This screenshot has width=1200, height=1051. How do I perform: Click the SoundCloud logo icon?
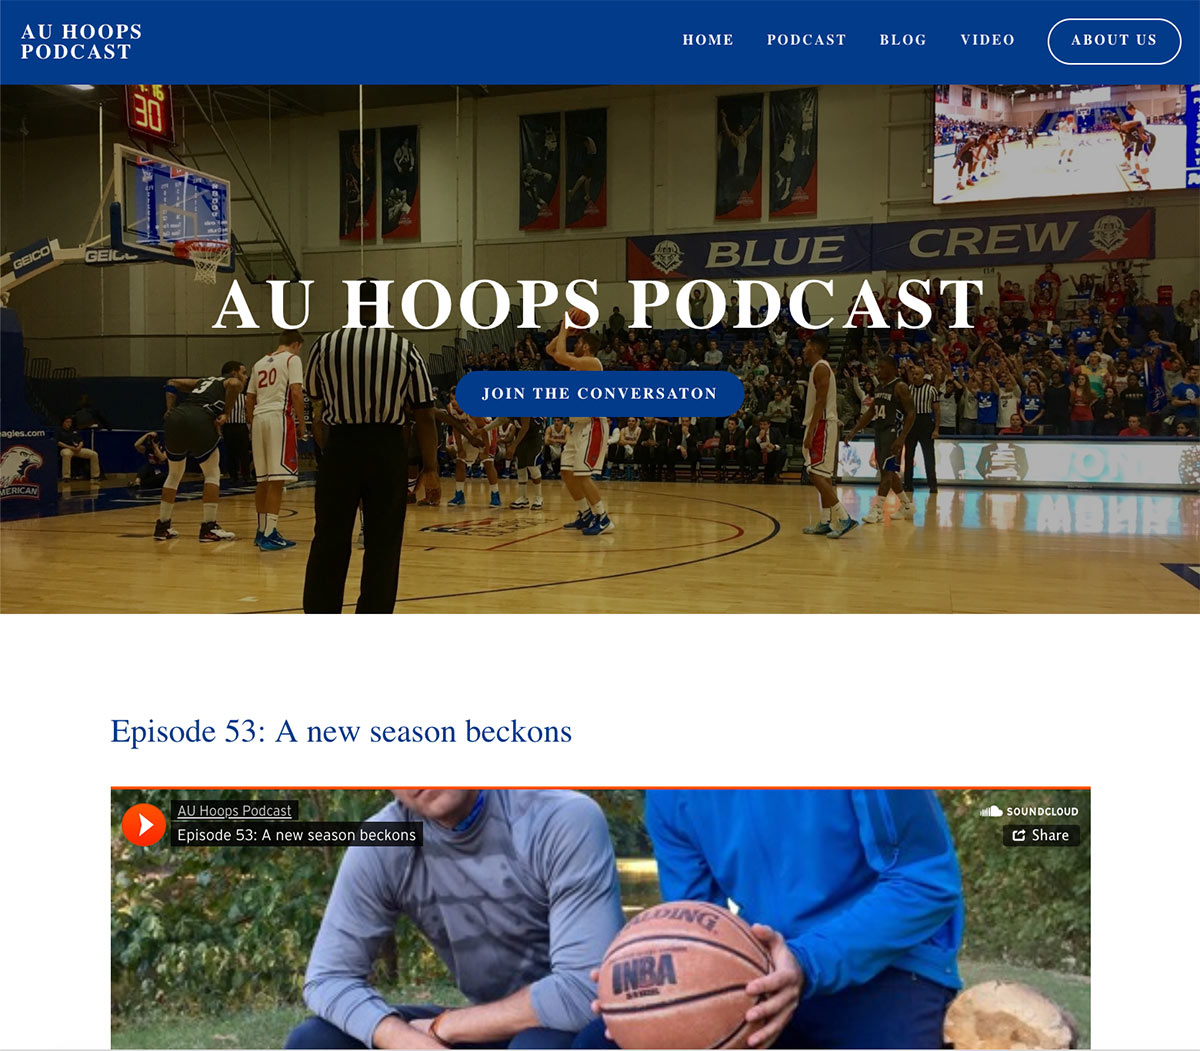tap(1029, 811)
